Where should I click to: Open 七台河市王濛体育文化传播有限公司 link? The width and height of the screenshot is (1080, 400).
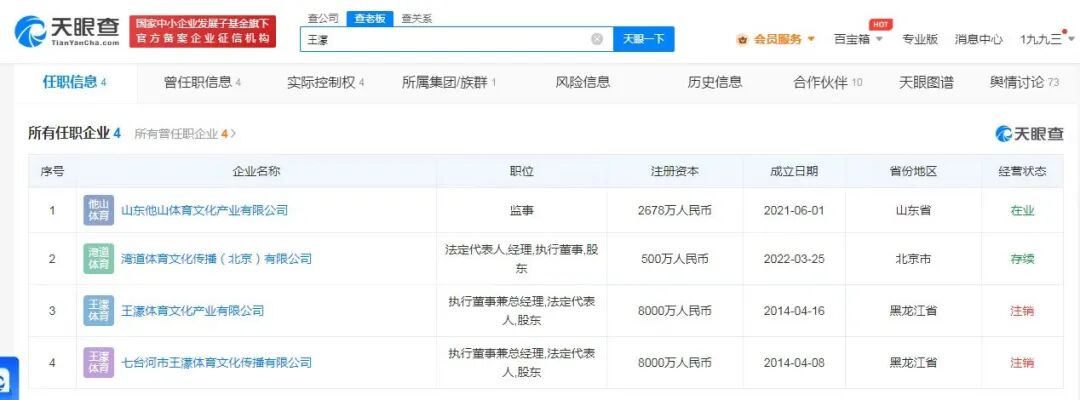click(216, 362)
